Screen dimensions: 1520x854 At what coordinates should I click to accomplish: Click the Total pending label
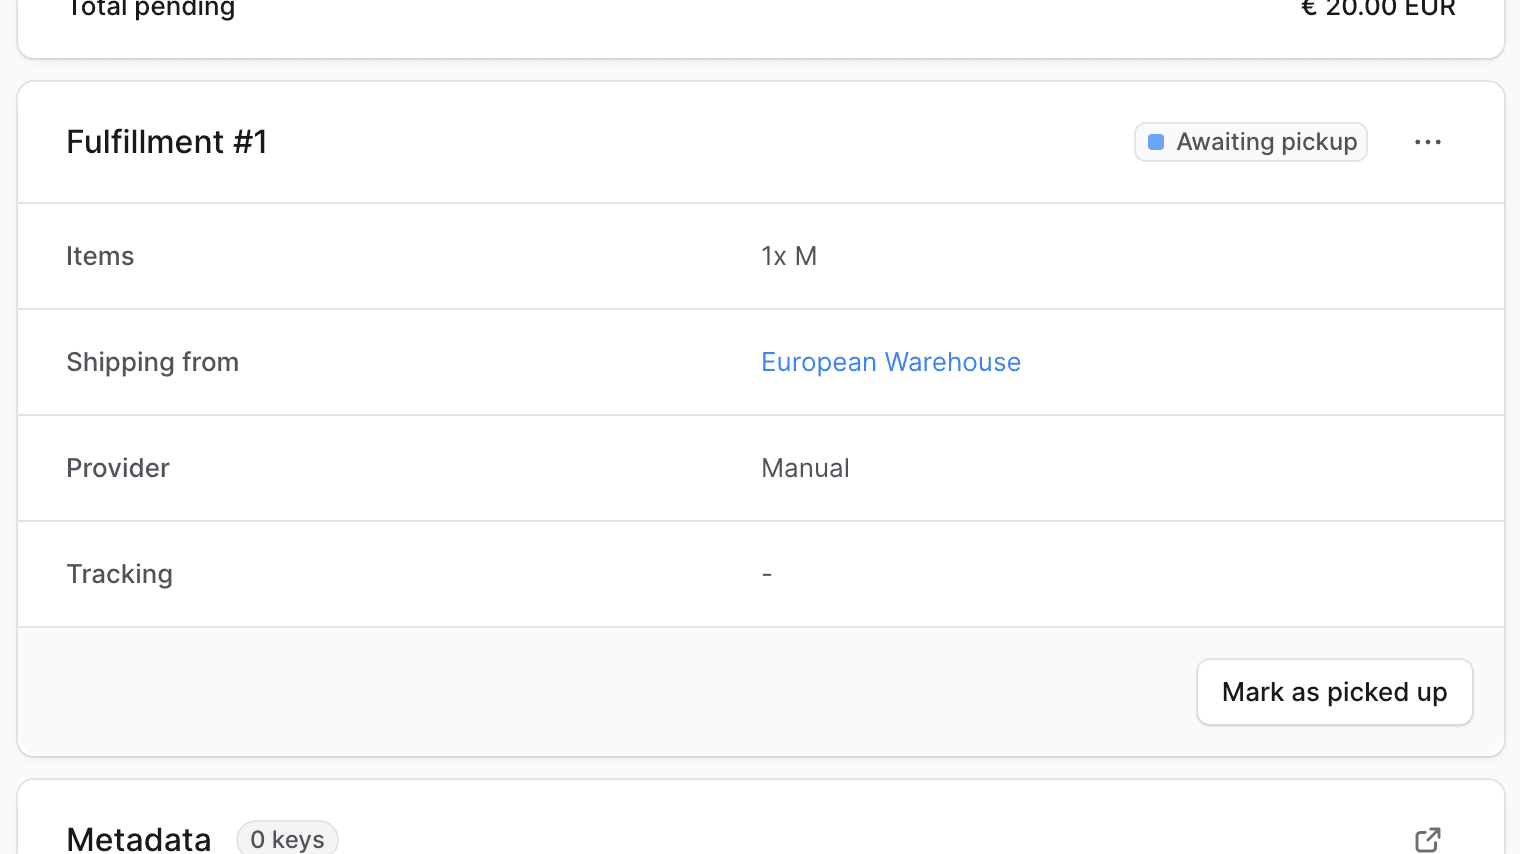coord(151,10)
